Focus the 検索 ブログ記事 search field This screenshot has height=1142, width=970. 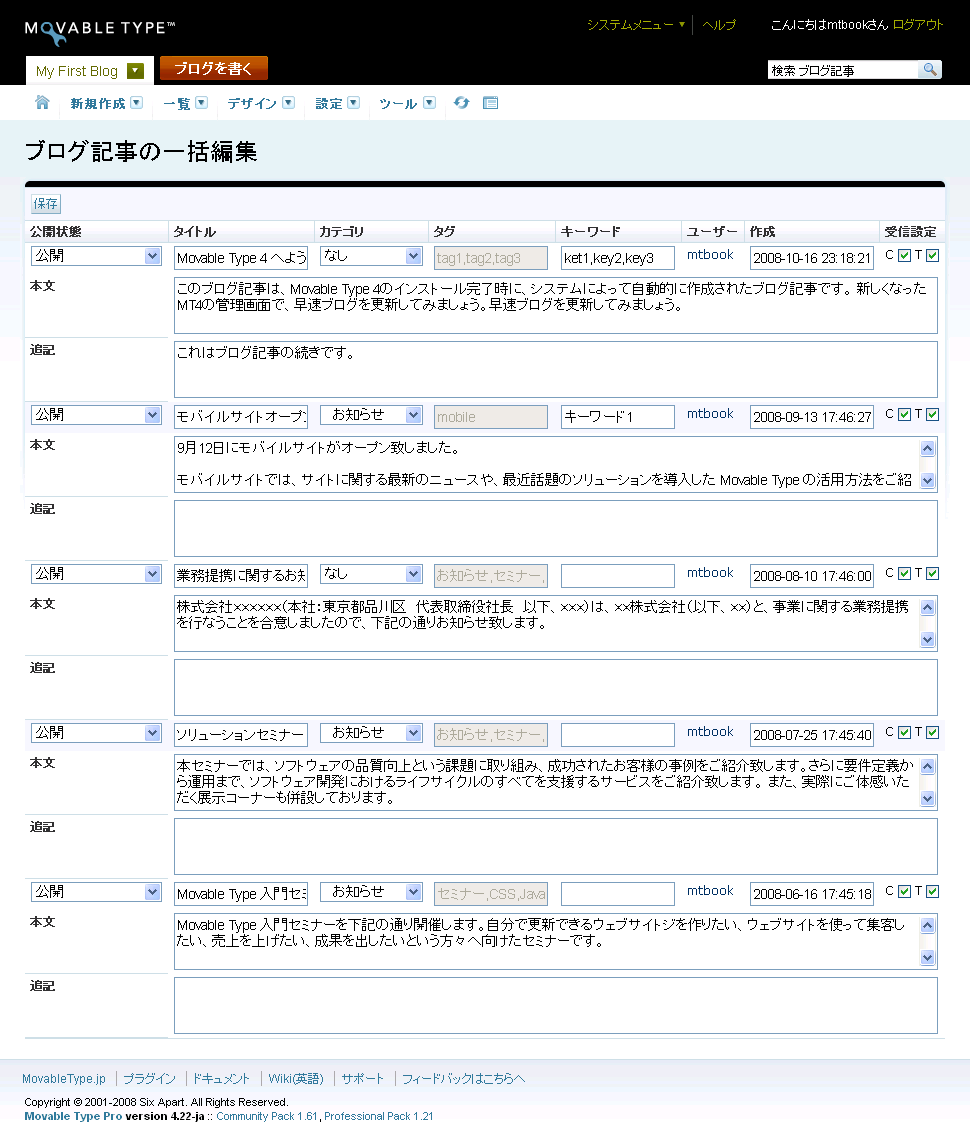coord(843,70)
